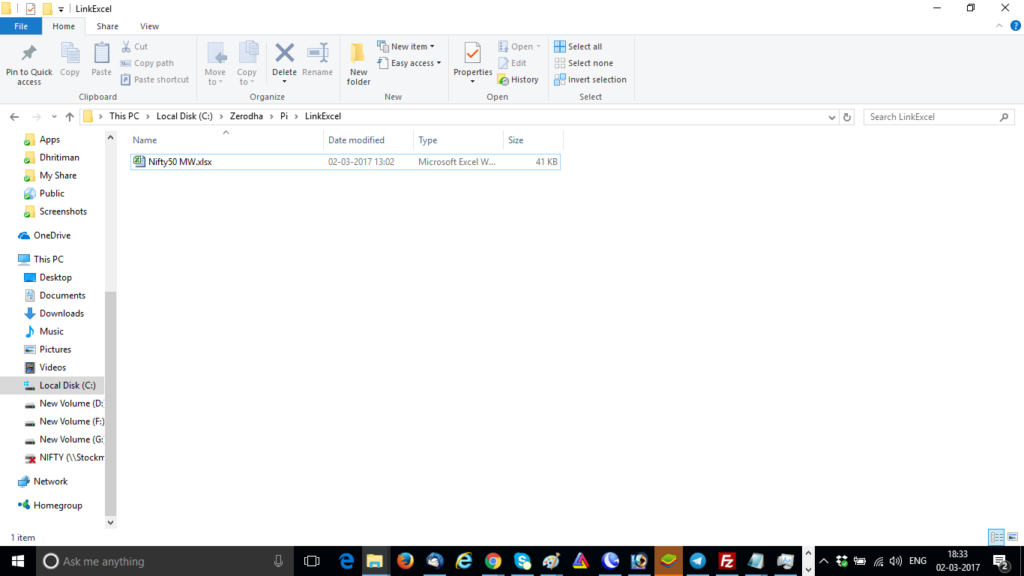Select Downloads in navigation pane
This screenshot has height=576, width=1024.
[x=61, y=313]
